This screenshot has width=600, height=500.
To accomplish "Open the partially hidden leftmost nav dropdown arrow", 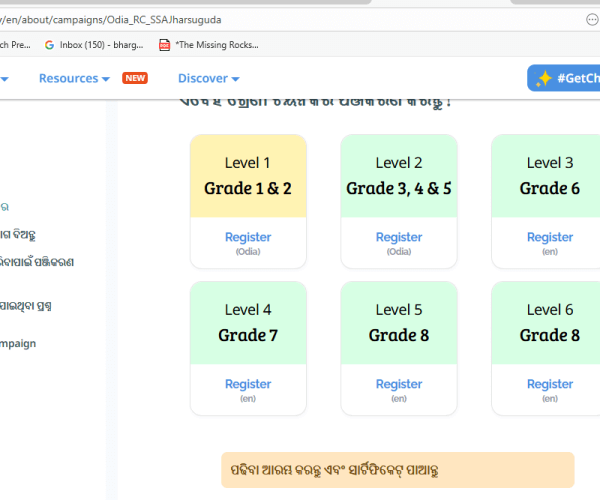I will click(x=5, y=78).
